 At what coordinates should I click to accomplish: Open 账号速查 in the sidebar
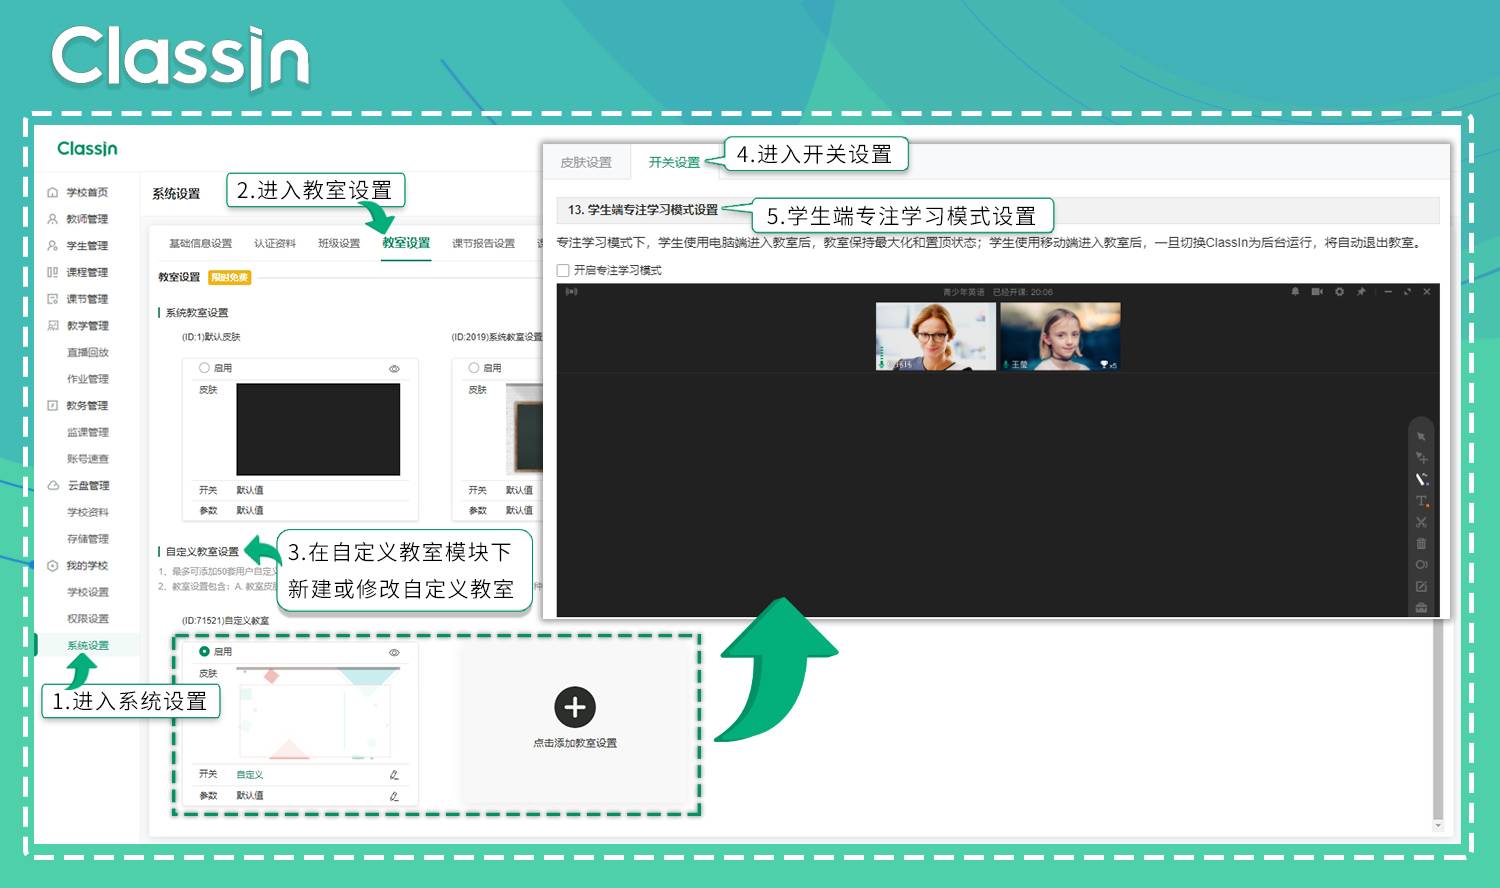coord(87,459)
